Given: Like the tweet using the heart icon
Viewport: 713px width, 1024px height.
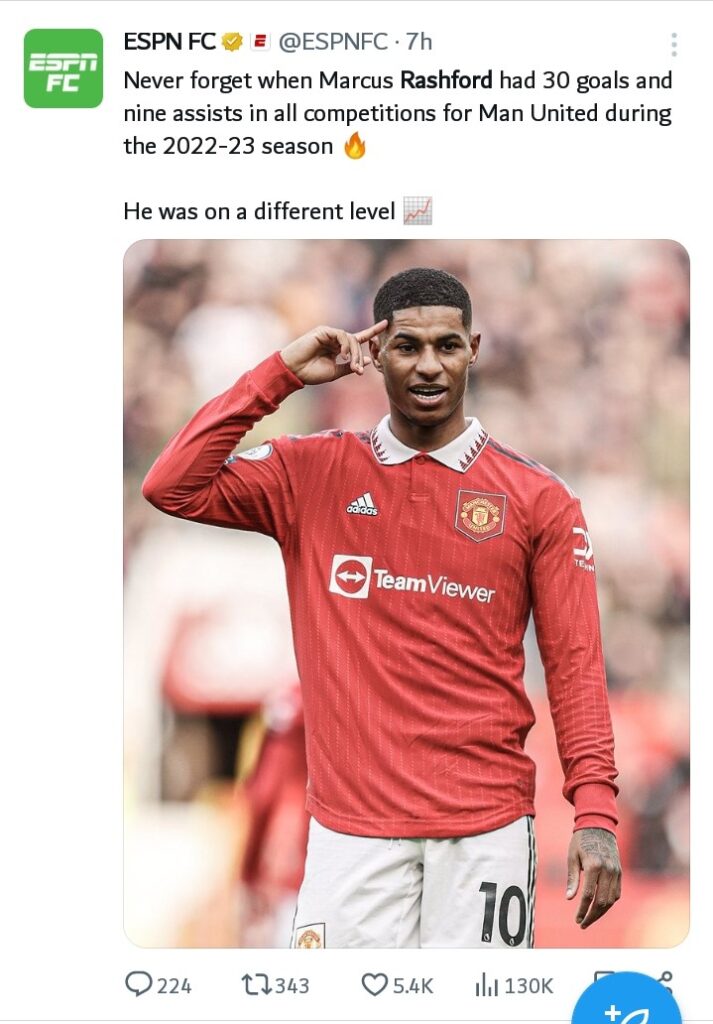Looking at the screenshot, I should (375, 984).
